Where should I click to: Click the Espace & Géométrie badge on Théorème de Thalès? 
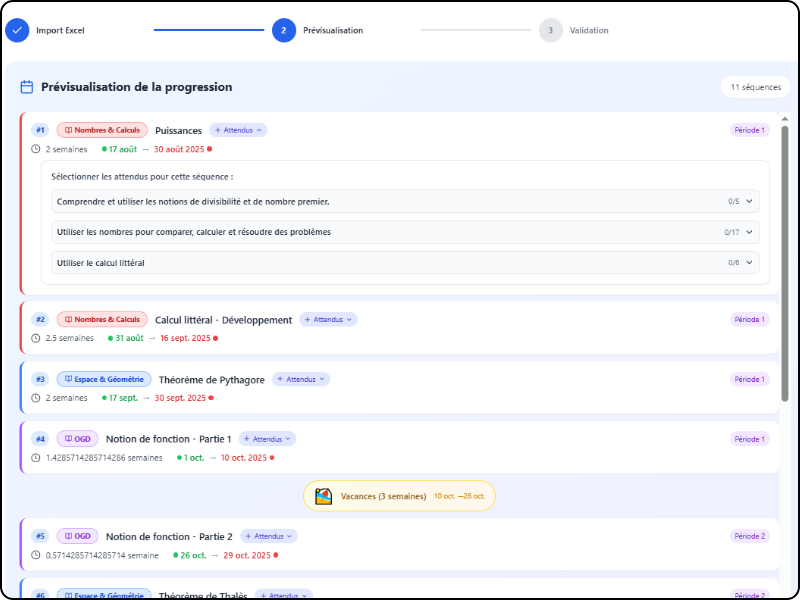coord(103,594)
